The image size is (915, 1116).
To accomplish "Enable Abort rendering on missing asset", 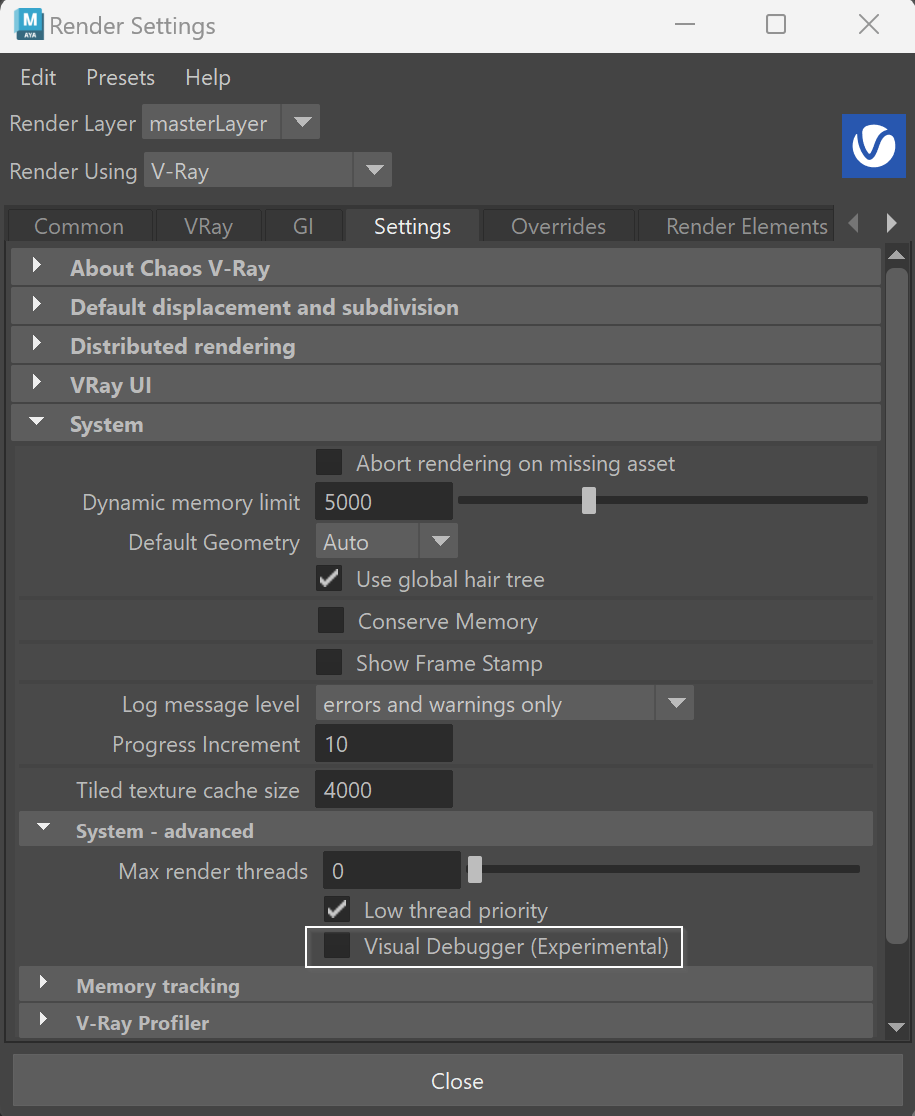I will point(329,463).
